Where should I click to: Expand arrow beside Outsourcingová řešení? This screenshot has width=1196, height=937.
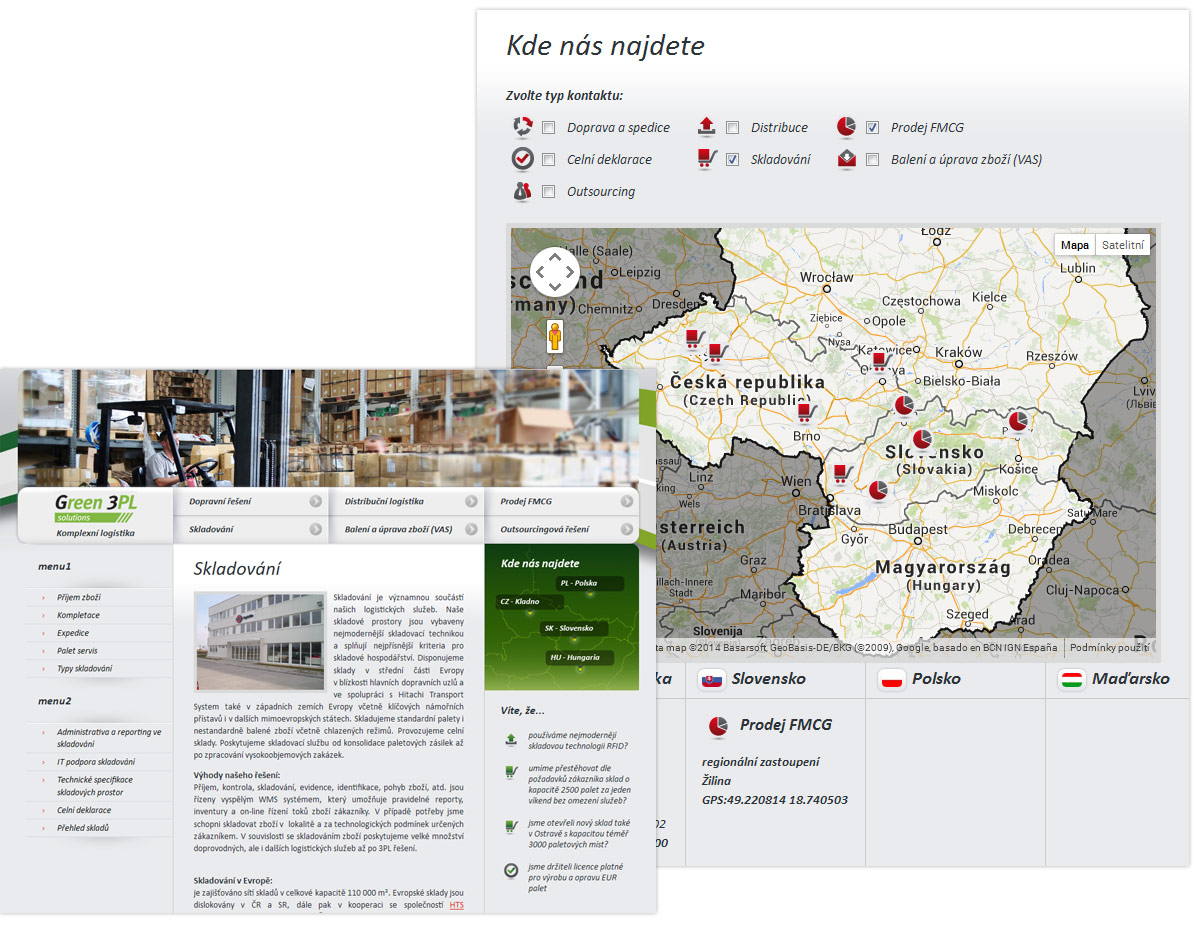click(627, 529)
